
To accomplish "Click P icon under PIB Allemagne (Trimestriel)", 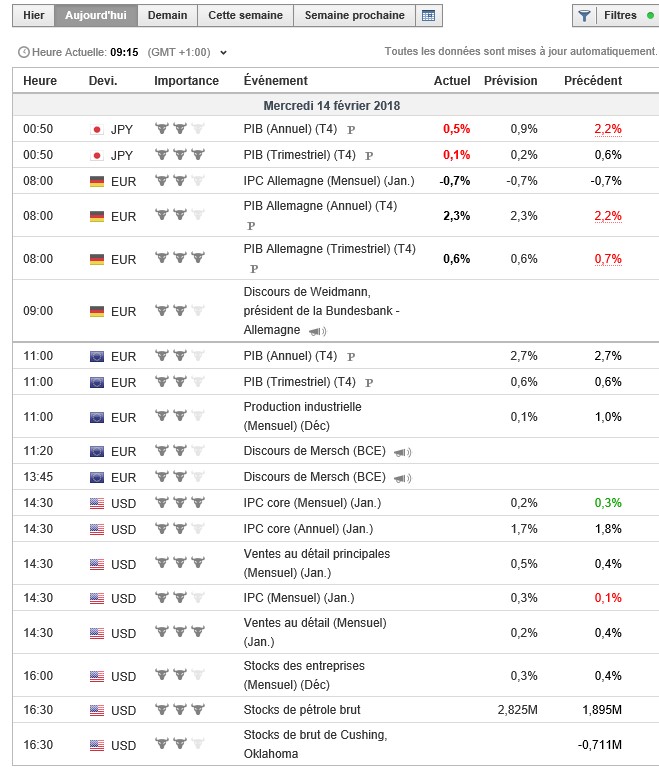I will [253, 269].
